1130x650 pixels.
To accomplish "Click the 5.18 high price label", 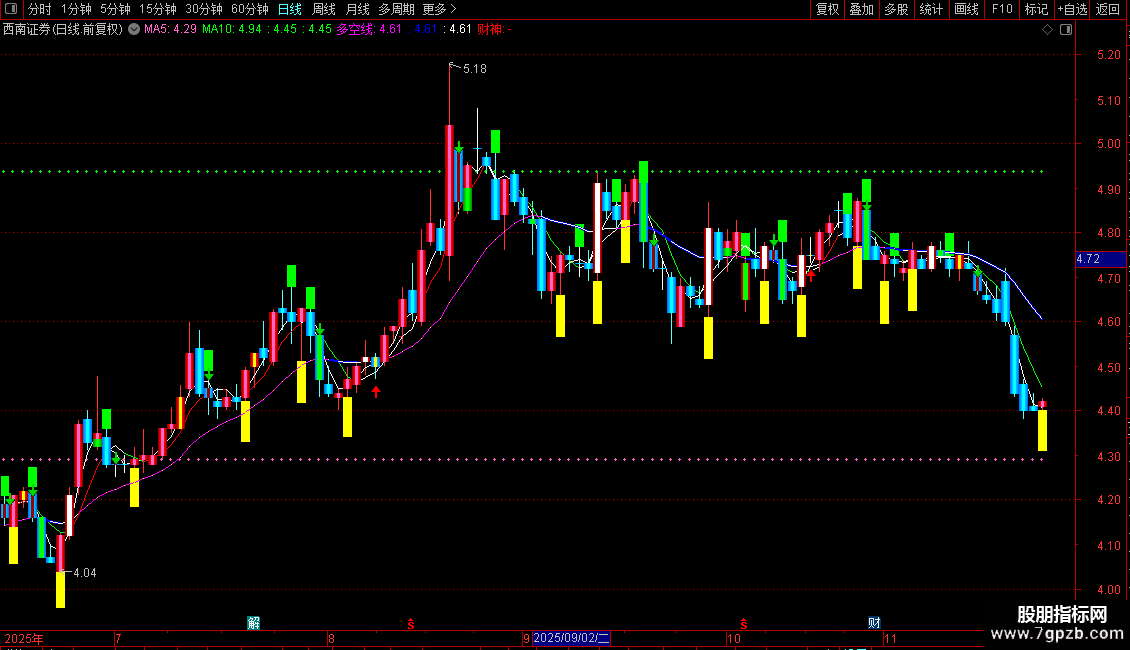I will 475,69.
